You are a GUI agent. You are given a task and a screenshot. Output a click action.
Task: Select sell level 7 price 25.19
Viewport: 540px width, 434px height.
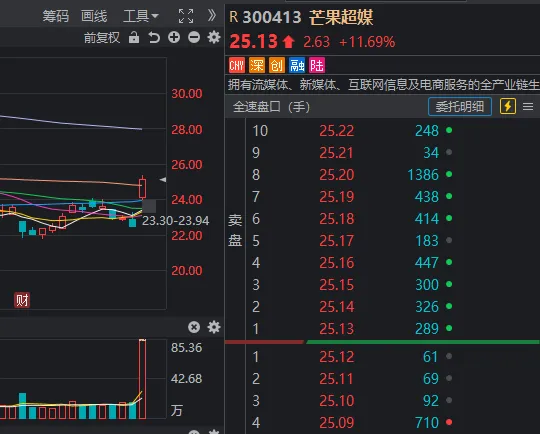(336, 197)
